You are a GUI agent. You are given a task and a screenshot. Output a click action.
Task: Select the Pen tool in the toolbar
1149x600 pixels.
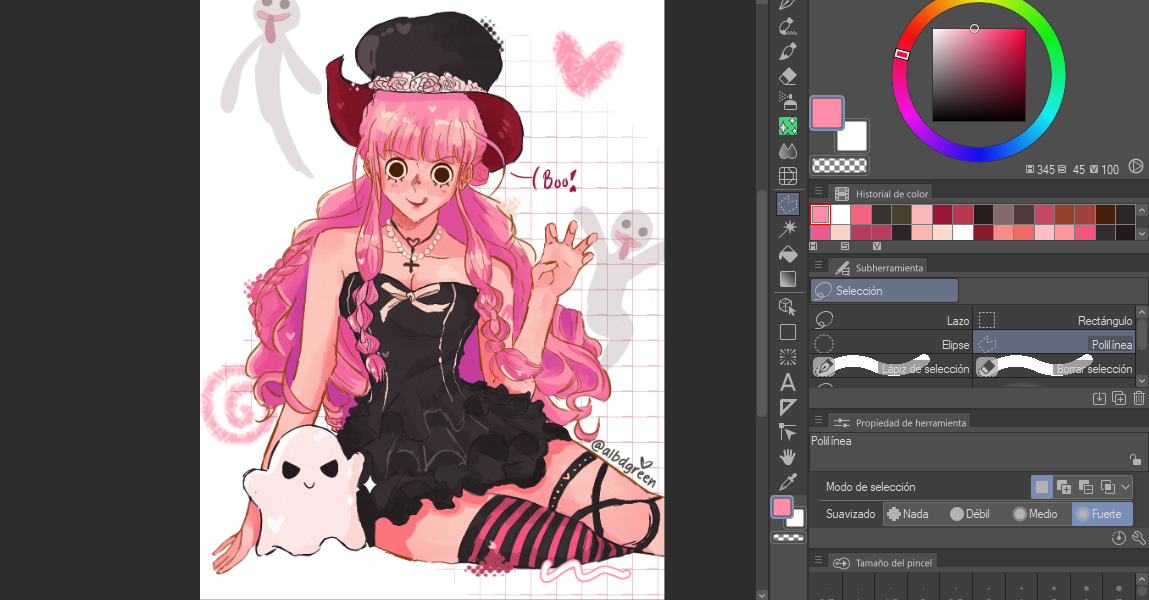tap(788, 5)
